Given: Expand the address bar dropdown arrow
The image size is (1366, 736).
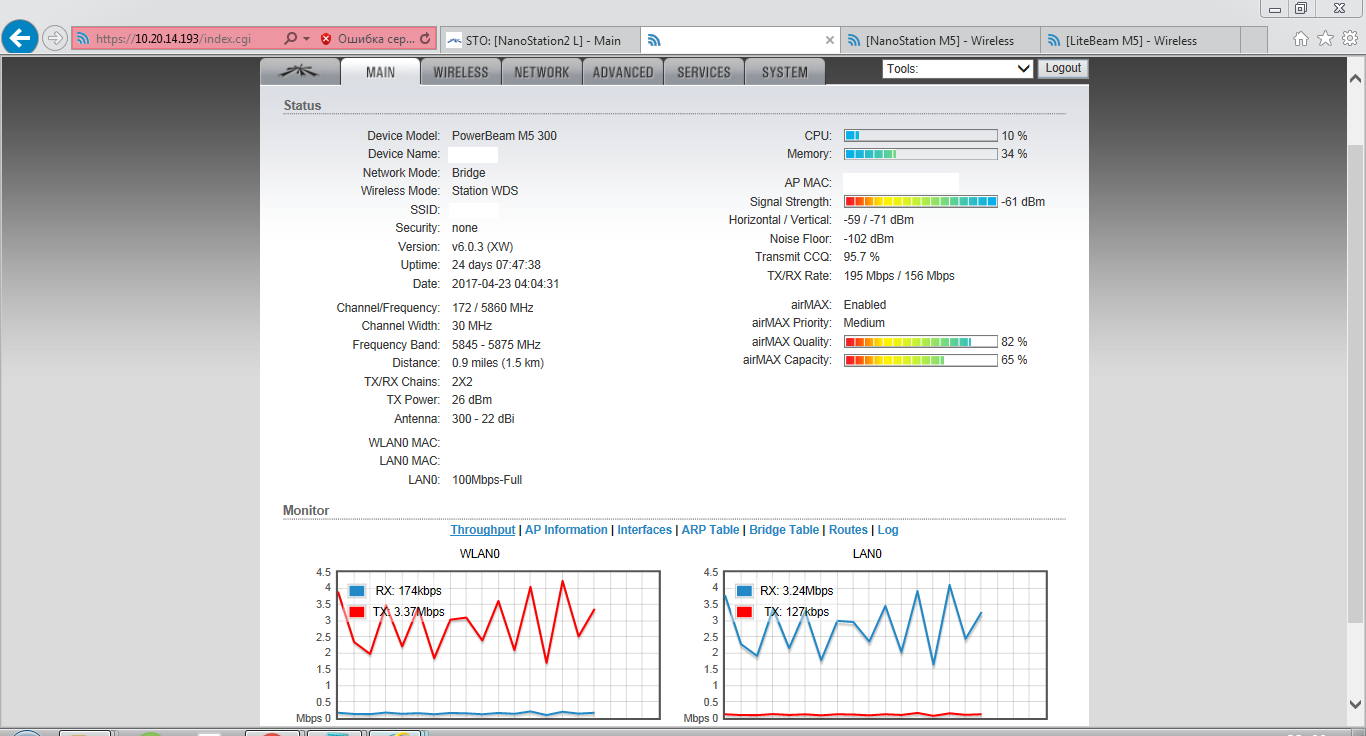Looking at the screenshot, I should (x=306, y=39).
